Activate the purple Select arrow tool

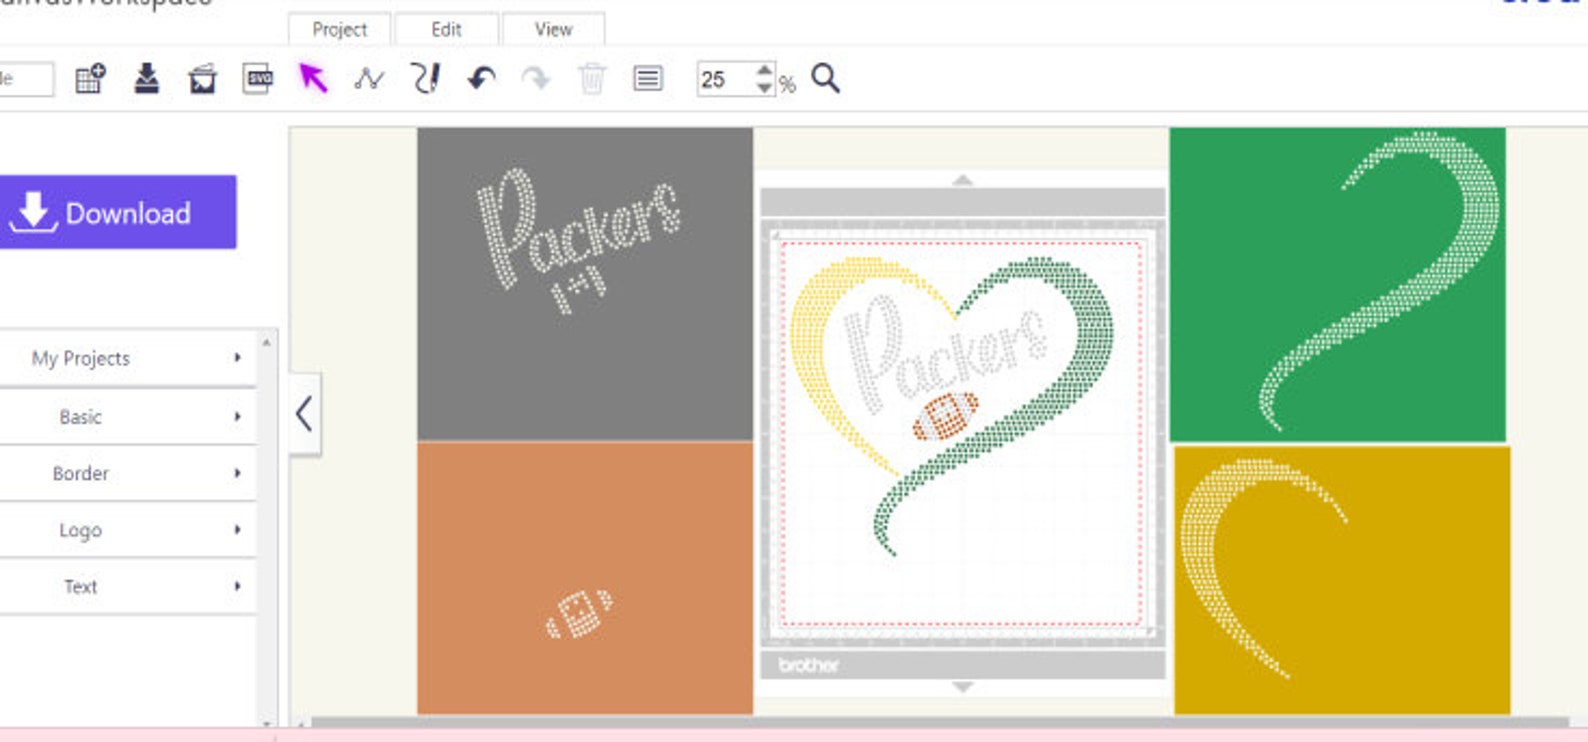pos(313,78)
